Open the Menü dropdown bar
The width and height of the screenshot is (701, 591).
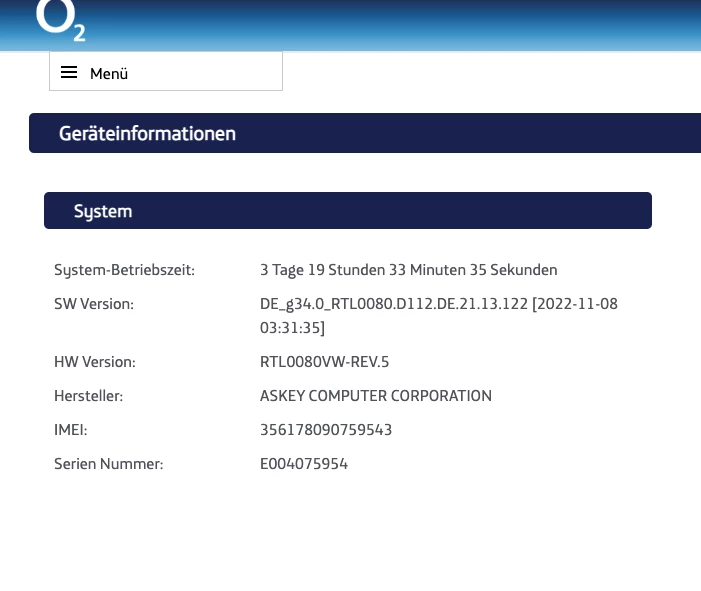166,72
